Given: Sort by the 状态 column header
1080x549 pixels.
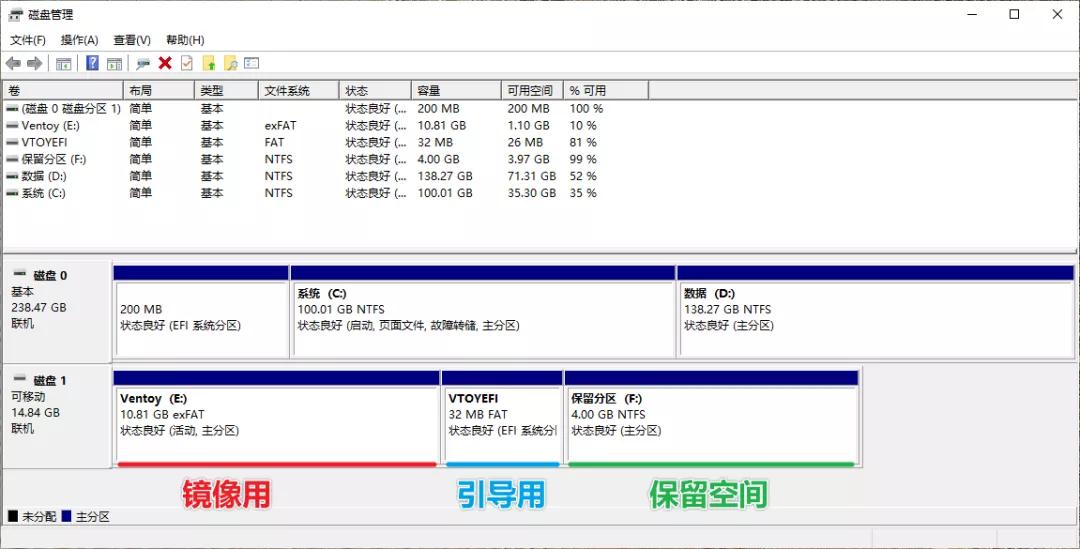Looking at the screenshot, I should (375, 90).
